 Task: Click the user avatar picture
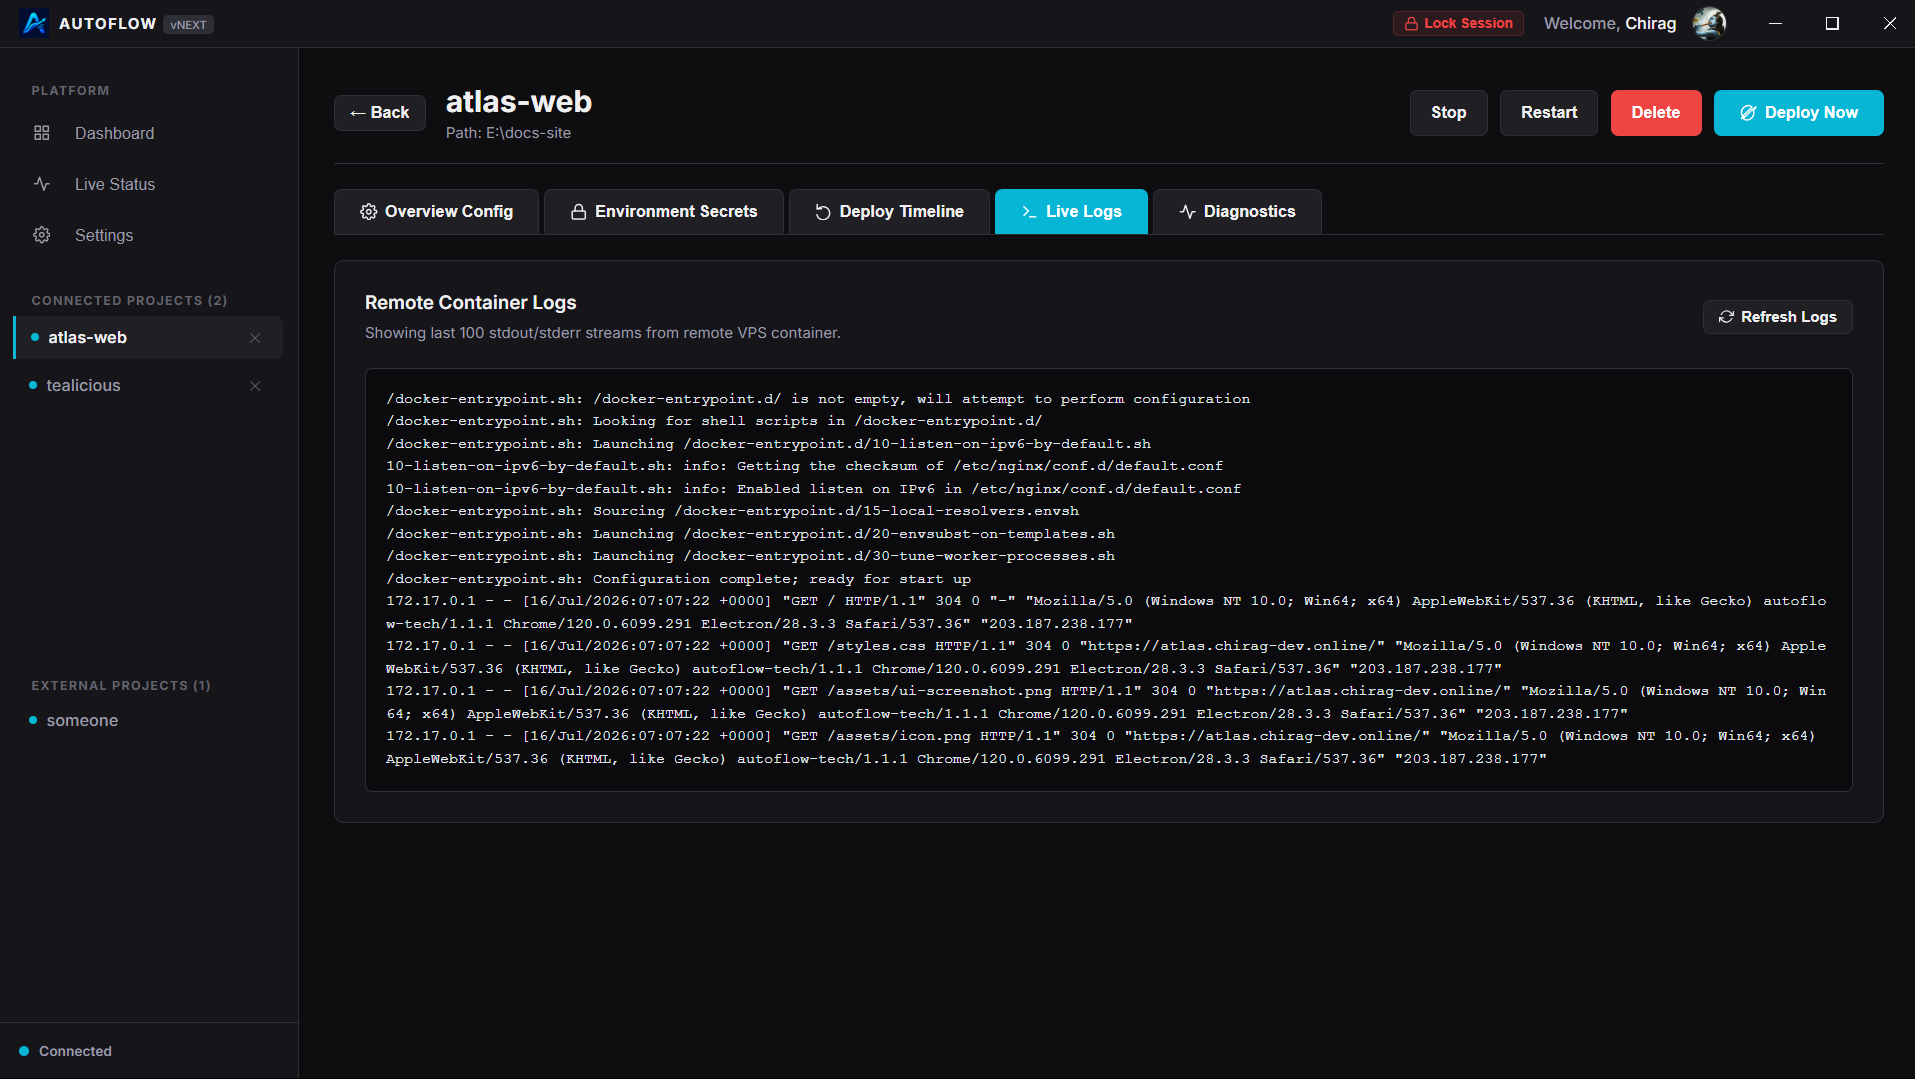coord(1709,23)
